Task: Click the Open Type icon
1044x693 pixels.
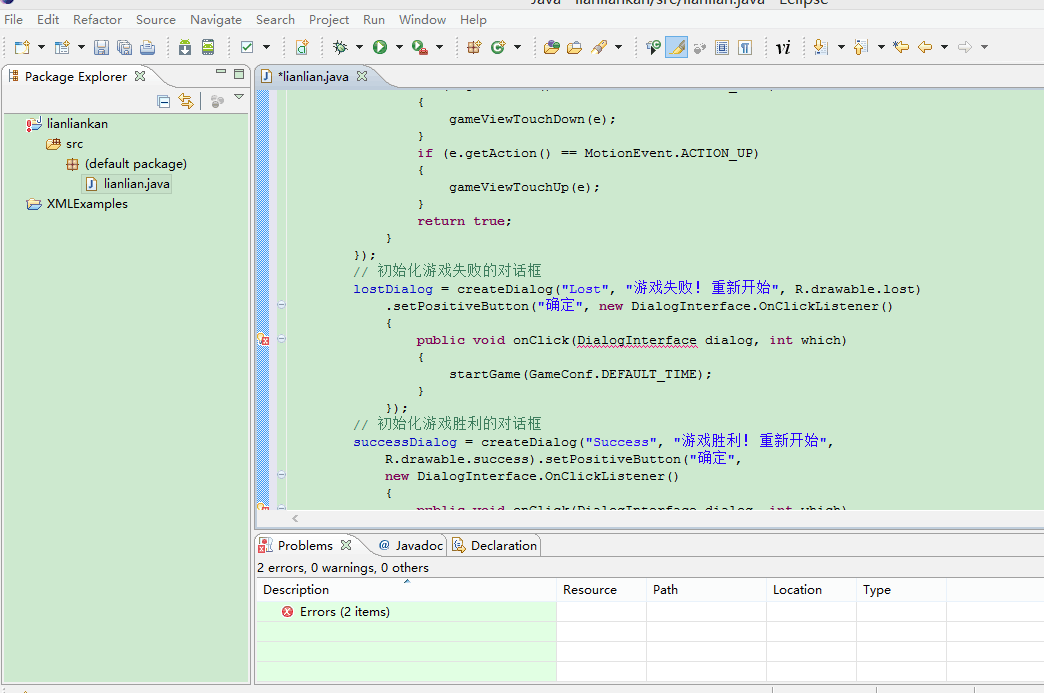Action: click(551, 47)
